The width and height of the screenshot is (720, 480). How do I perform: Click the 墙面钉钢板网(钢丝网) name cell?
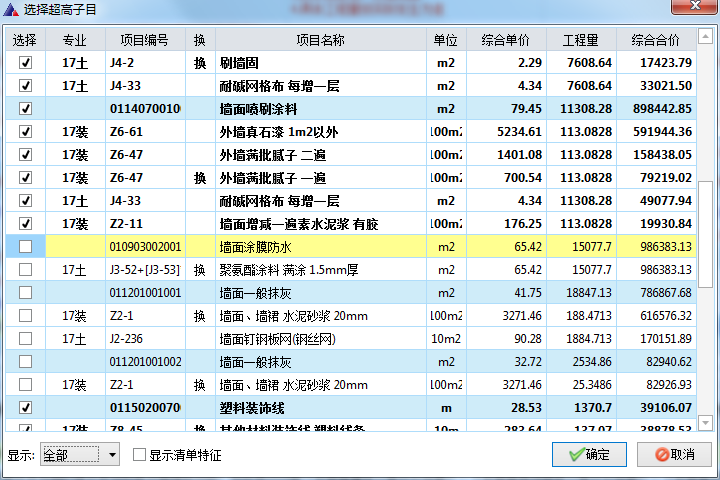click(x=321, y=339)
